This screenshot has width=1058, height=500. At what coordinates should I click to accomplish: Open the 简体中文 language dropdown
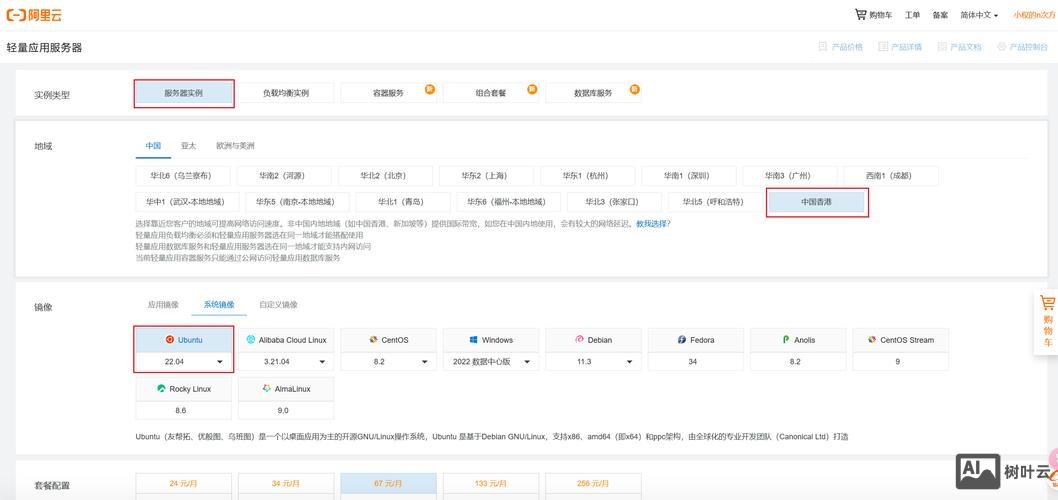point(980,15)
